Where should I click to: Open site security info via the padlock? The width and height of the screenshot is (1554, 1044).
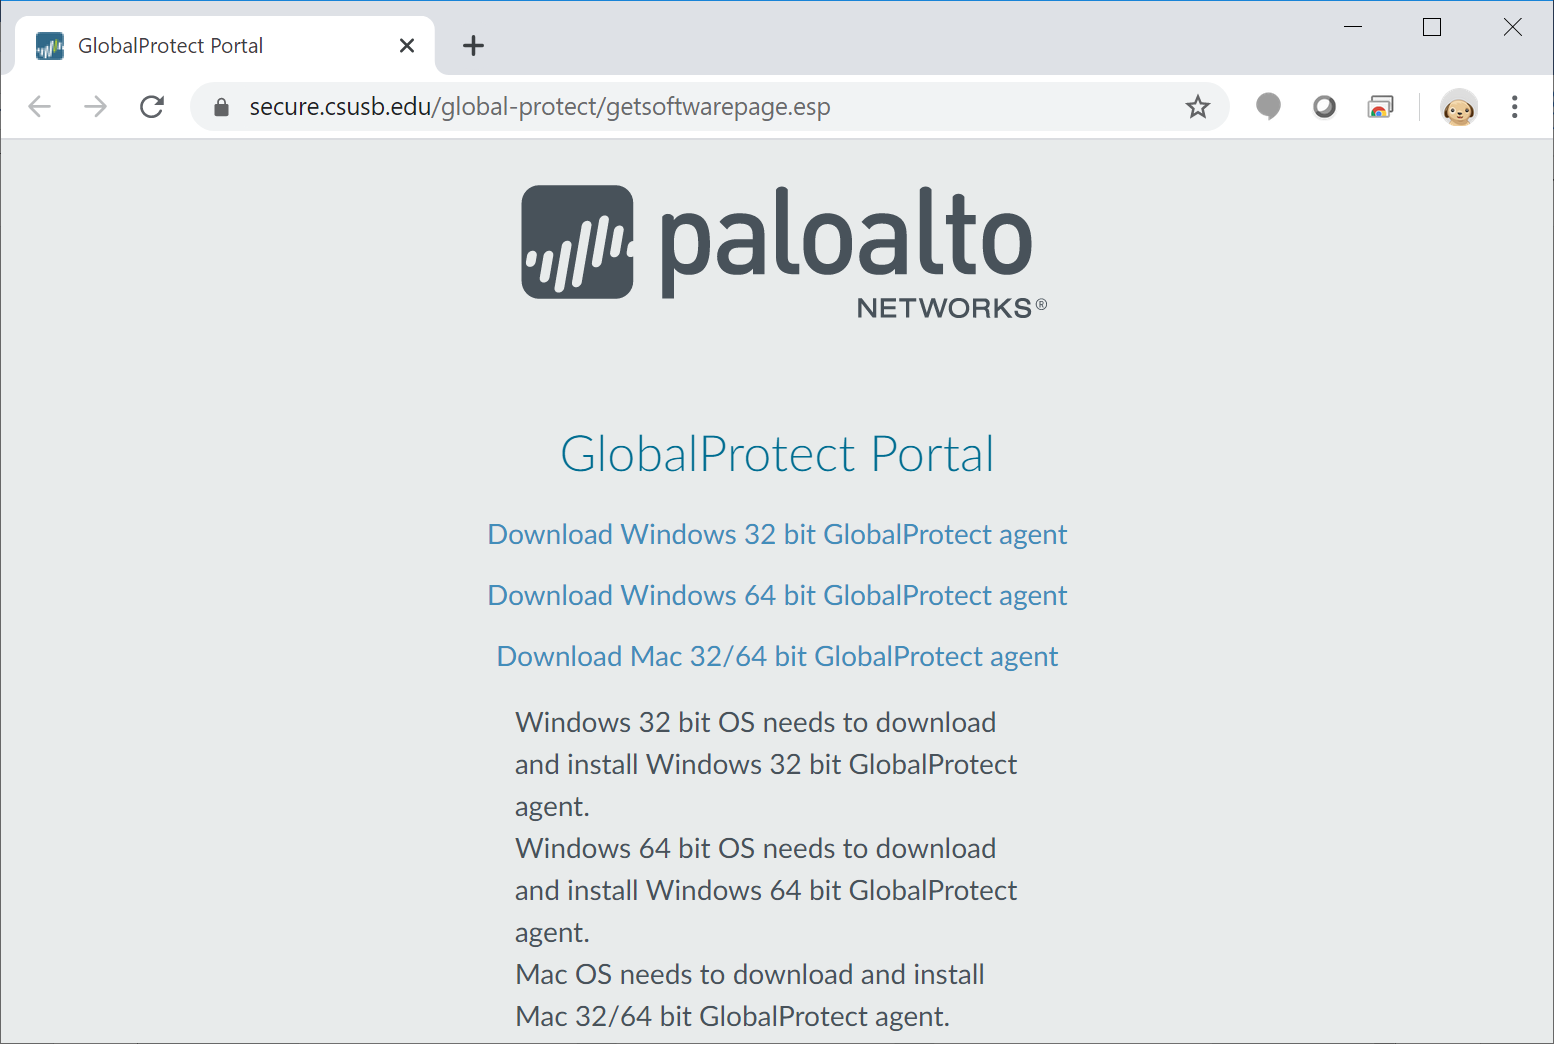pyautogui.click(x=221, y=106)
